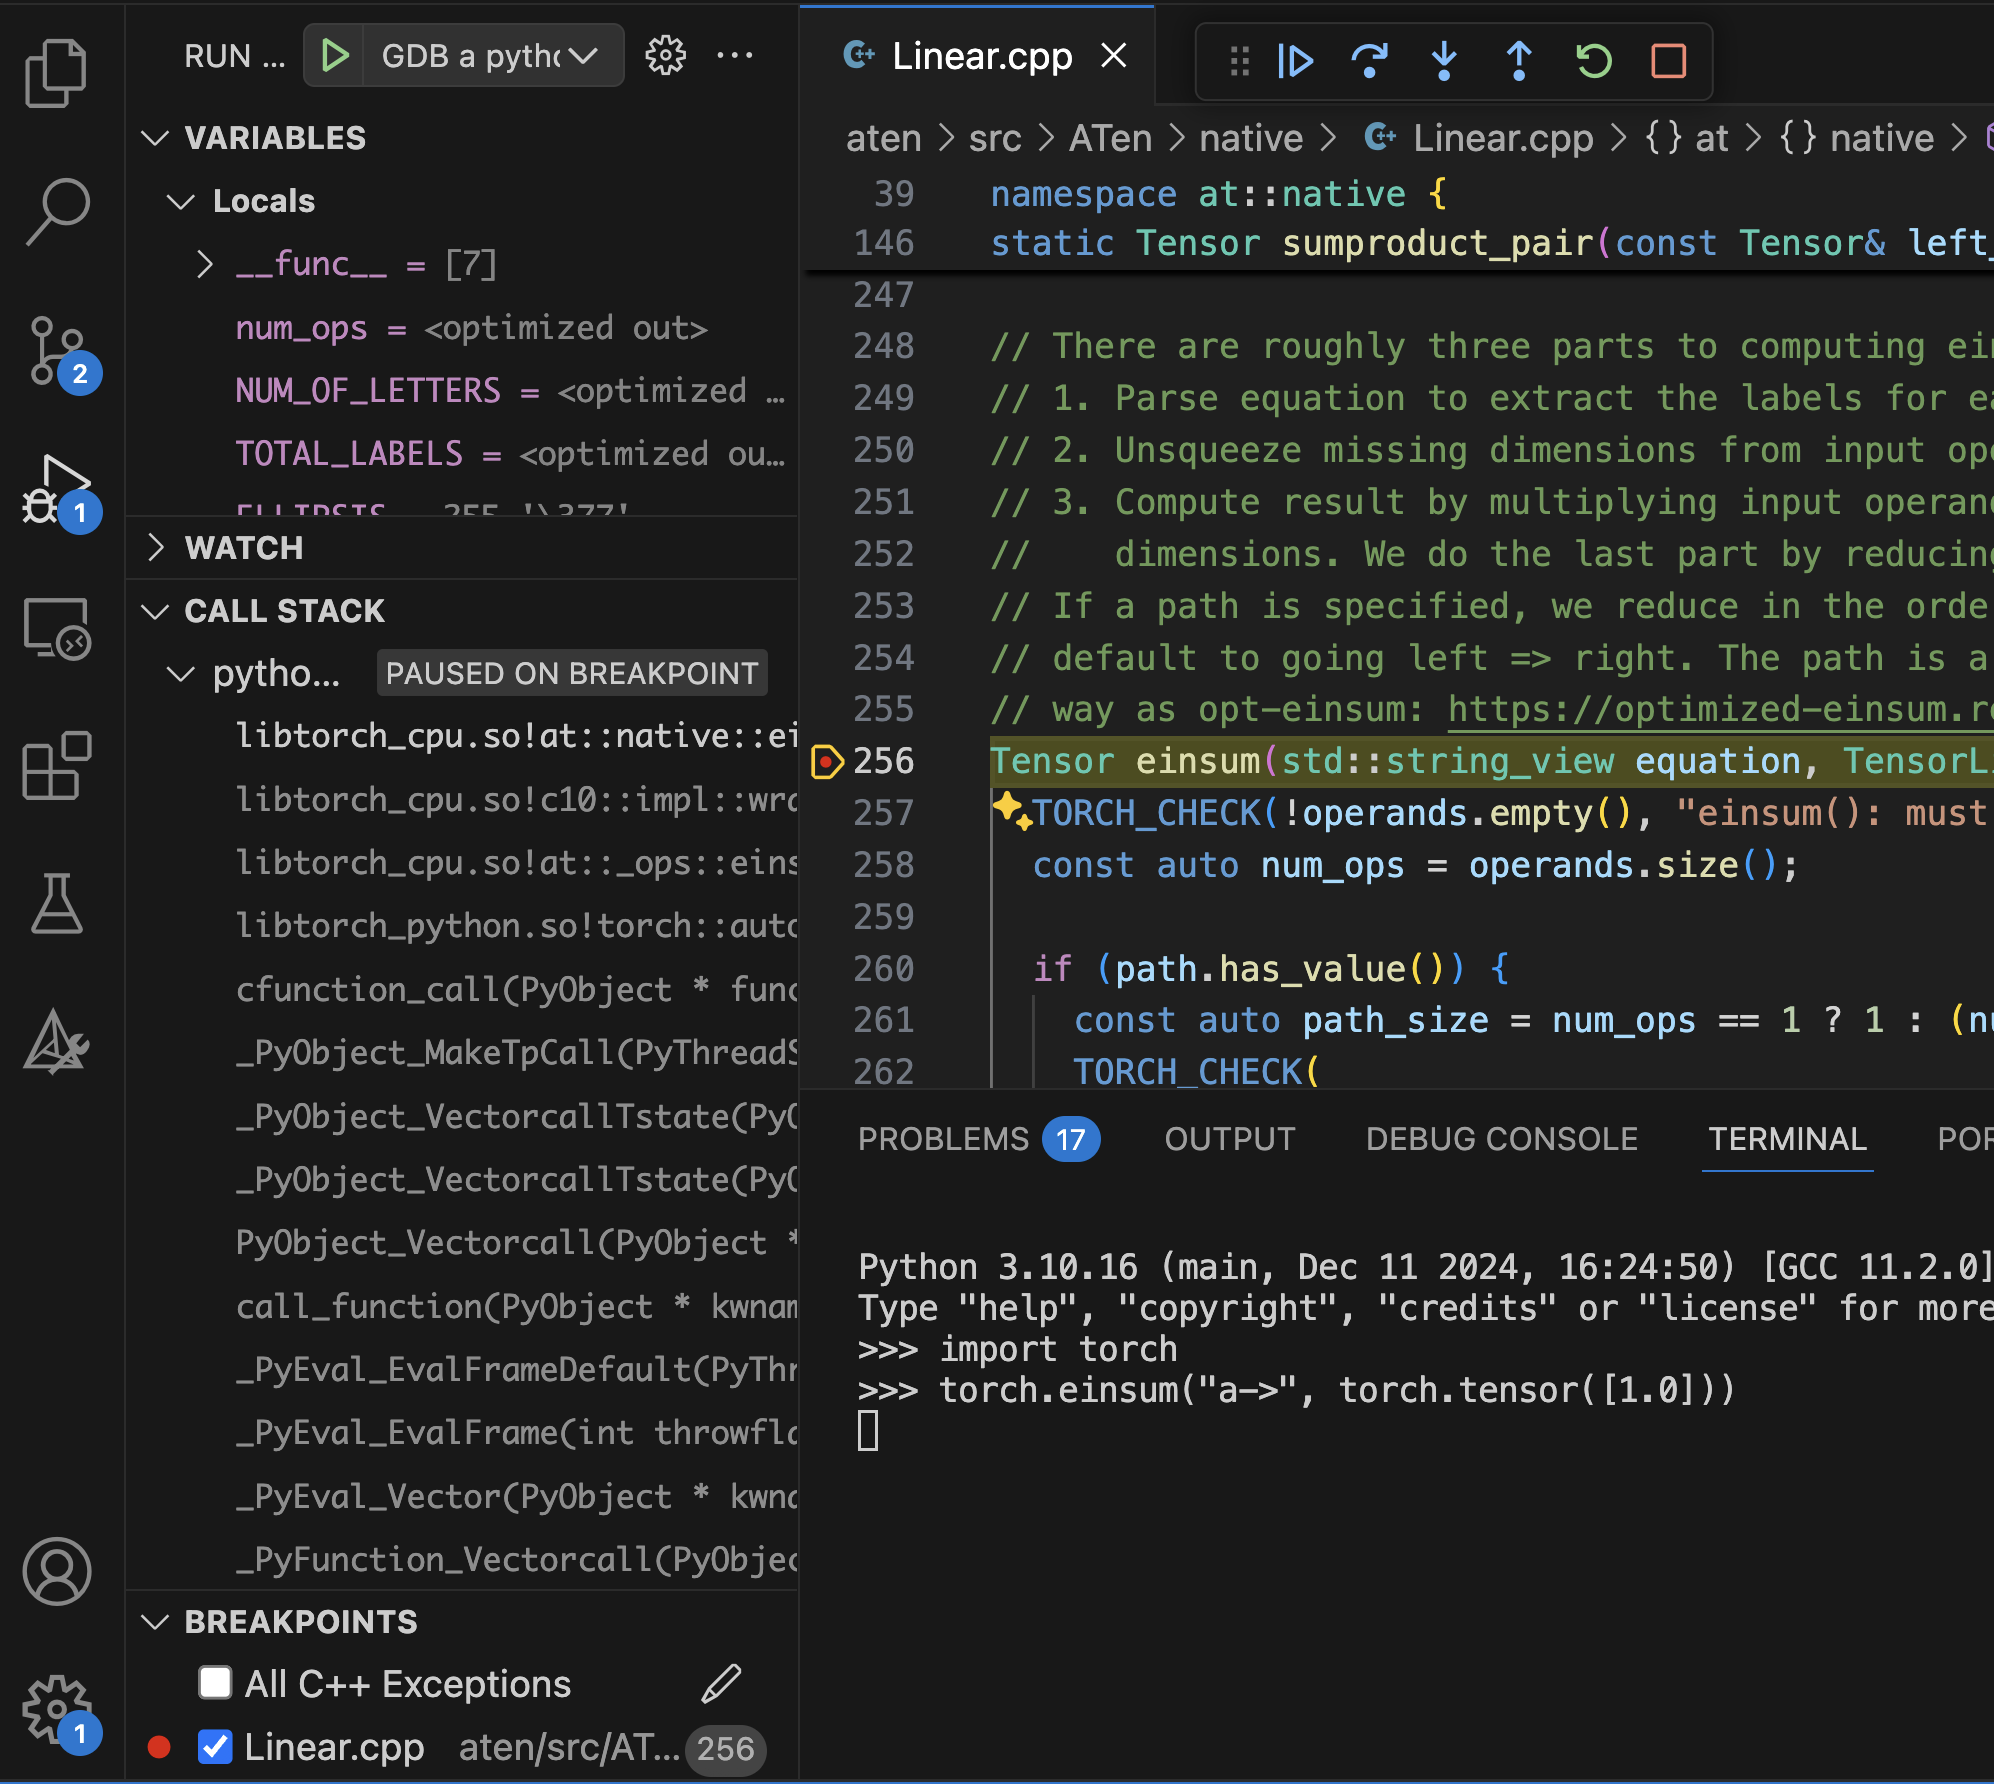The width and height of the screenshot is (1994, 1784).
Task: Enable the All C++ Exceptions checkbox
Action: coord(215,1683)
